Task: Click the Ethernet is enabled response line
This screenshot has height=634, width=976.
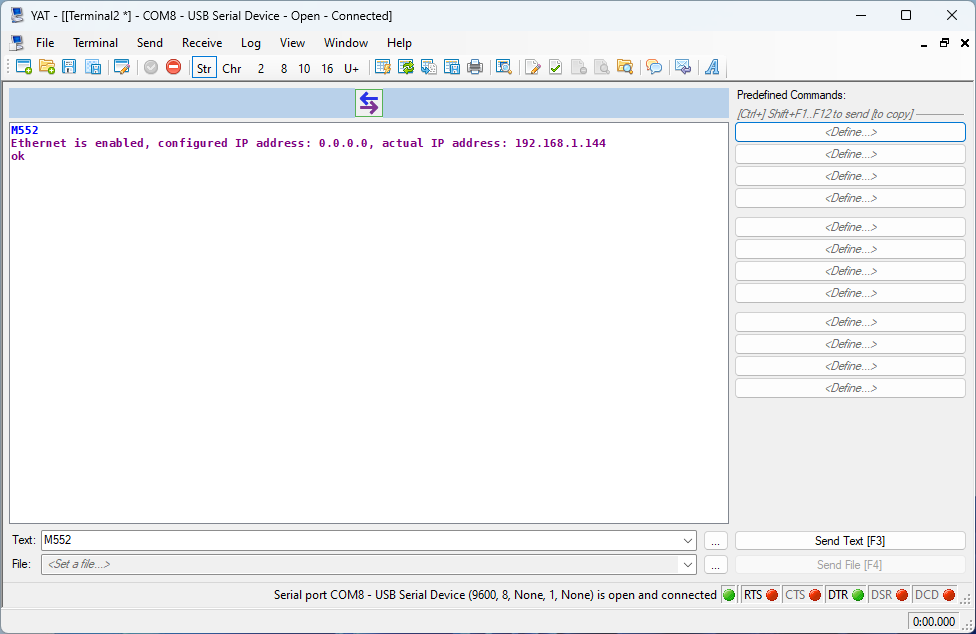Action: pyautogui.click(x=308, y=143)
